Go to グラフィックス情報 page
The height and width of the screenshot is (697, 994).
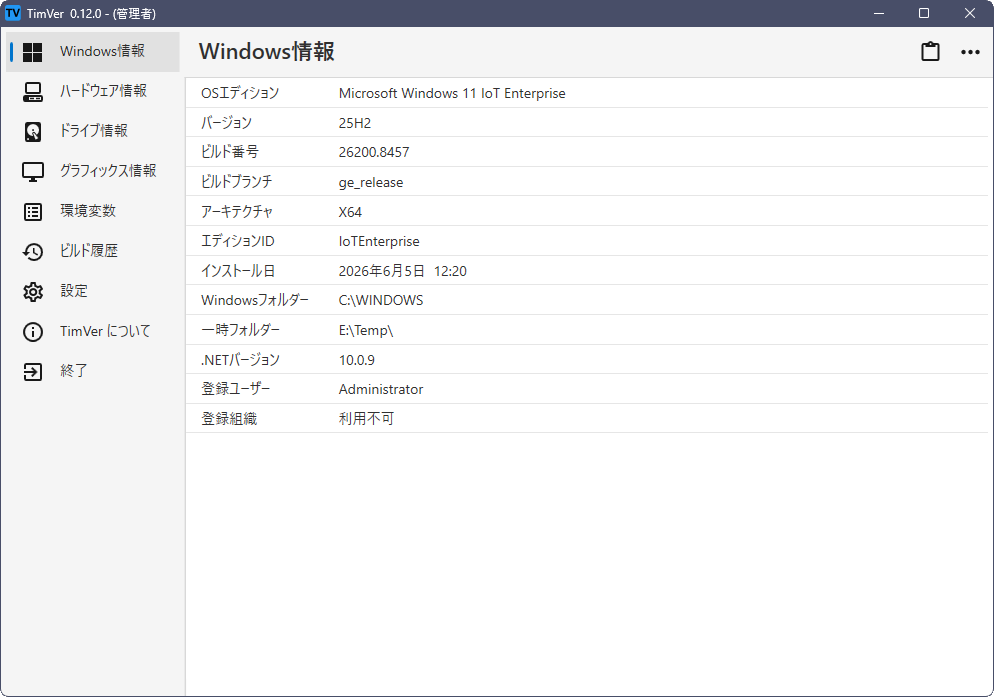(93, 171)
